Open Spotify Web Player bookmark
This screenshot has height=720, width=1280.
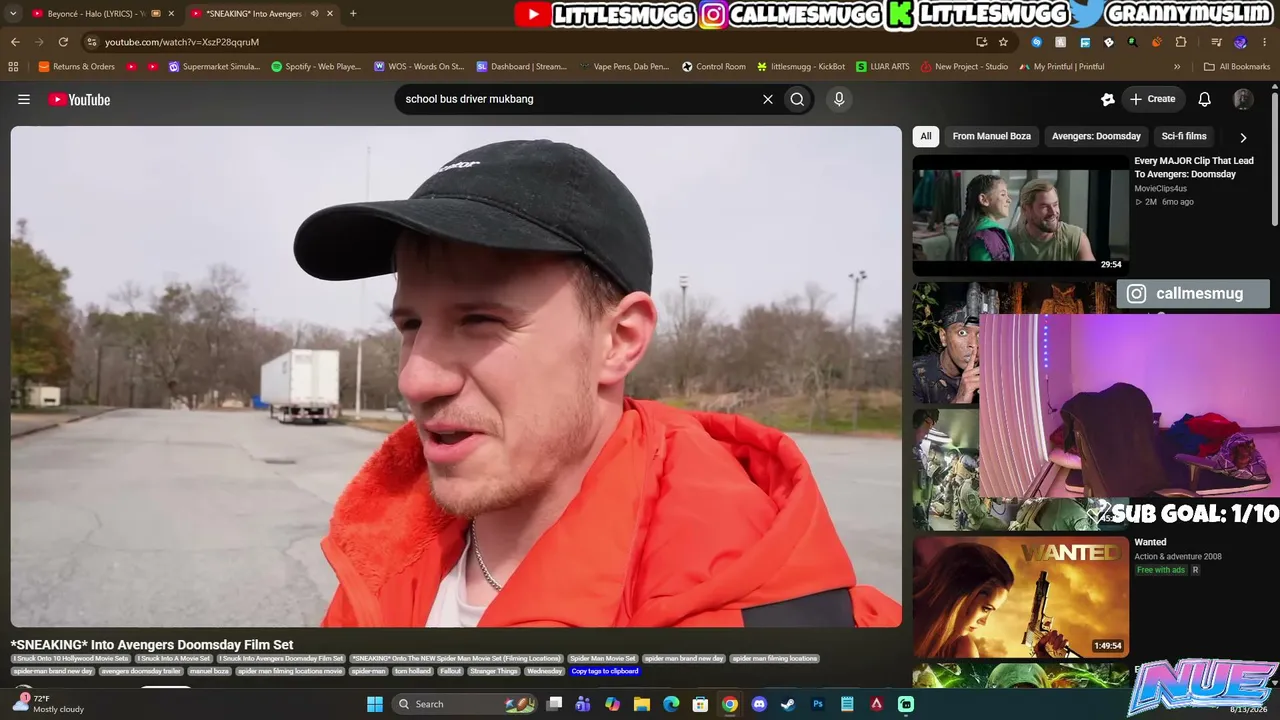(x=316, y=67)
